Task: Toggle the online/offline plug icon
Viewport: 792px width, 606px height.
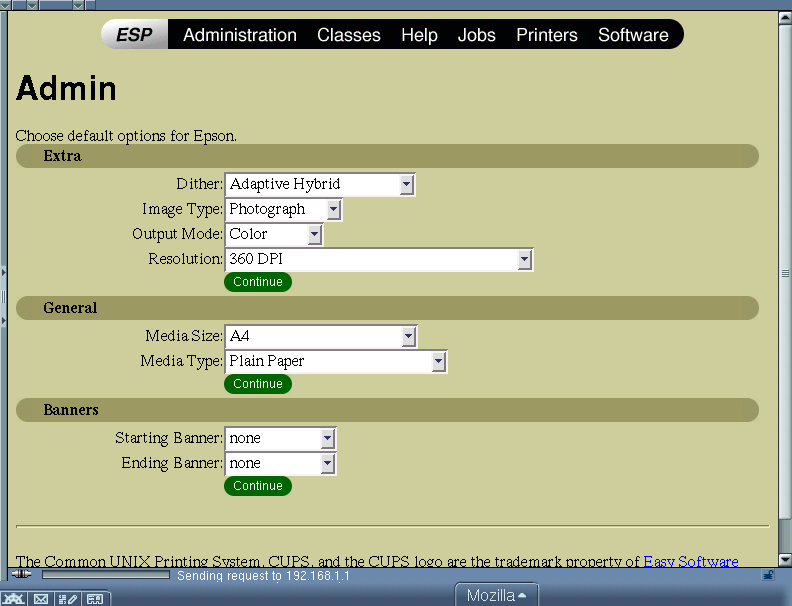Action: coord(21,574)
